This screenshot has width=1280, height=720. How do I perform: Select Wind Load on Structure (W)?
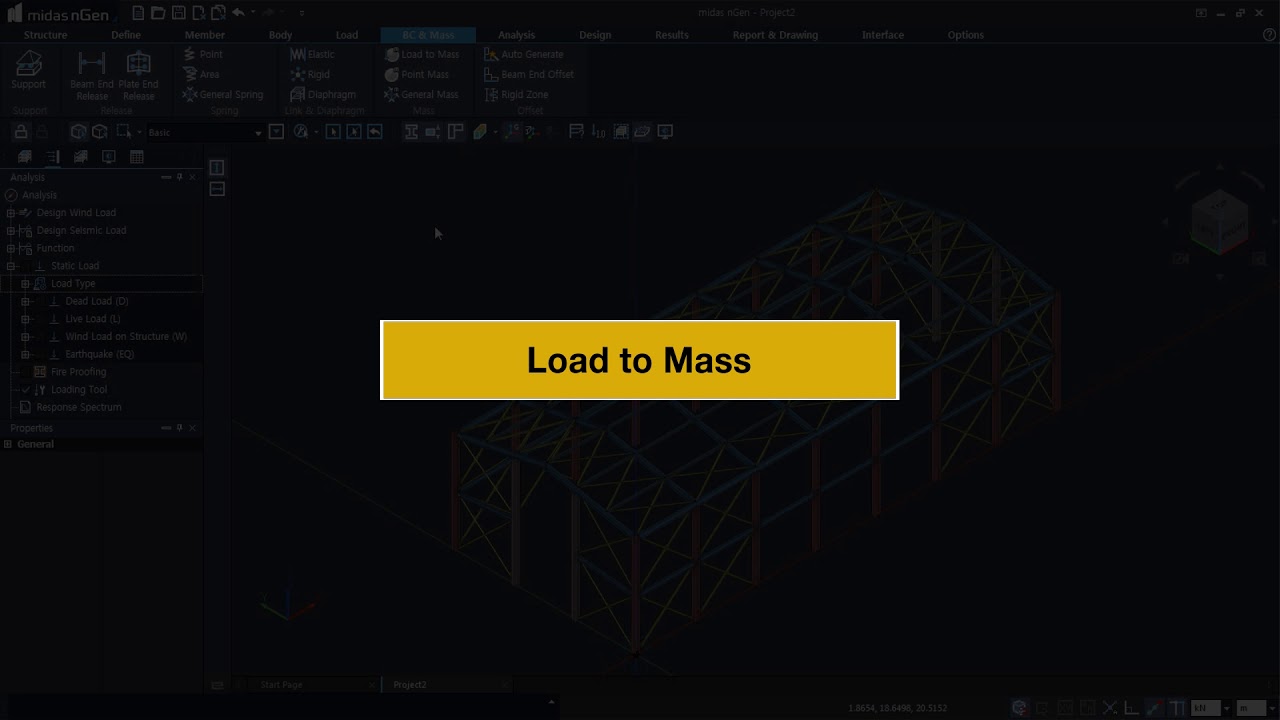click(x=126, y=337)
